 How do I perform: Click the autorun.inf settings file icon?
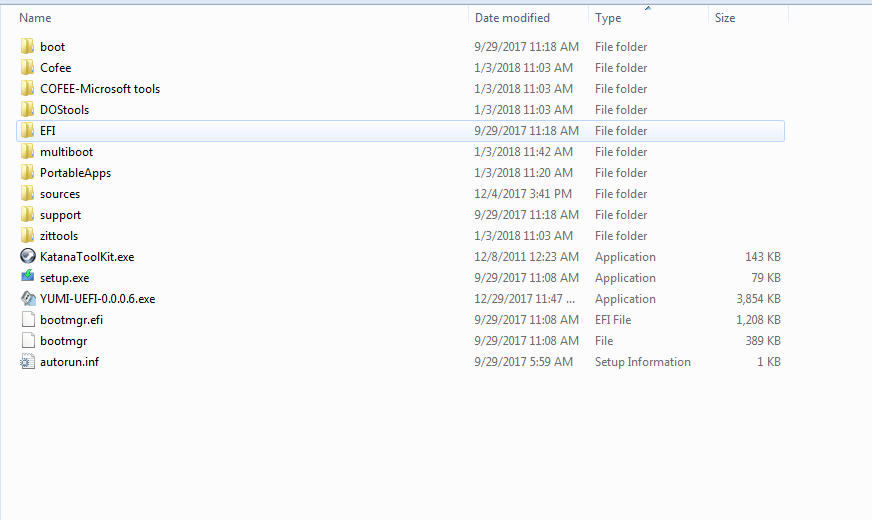[27, 361]
